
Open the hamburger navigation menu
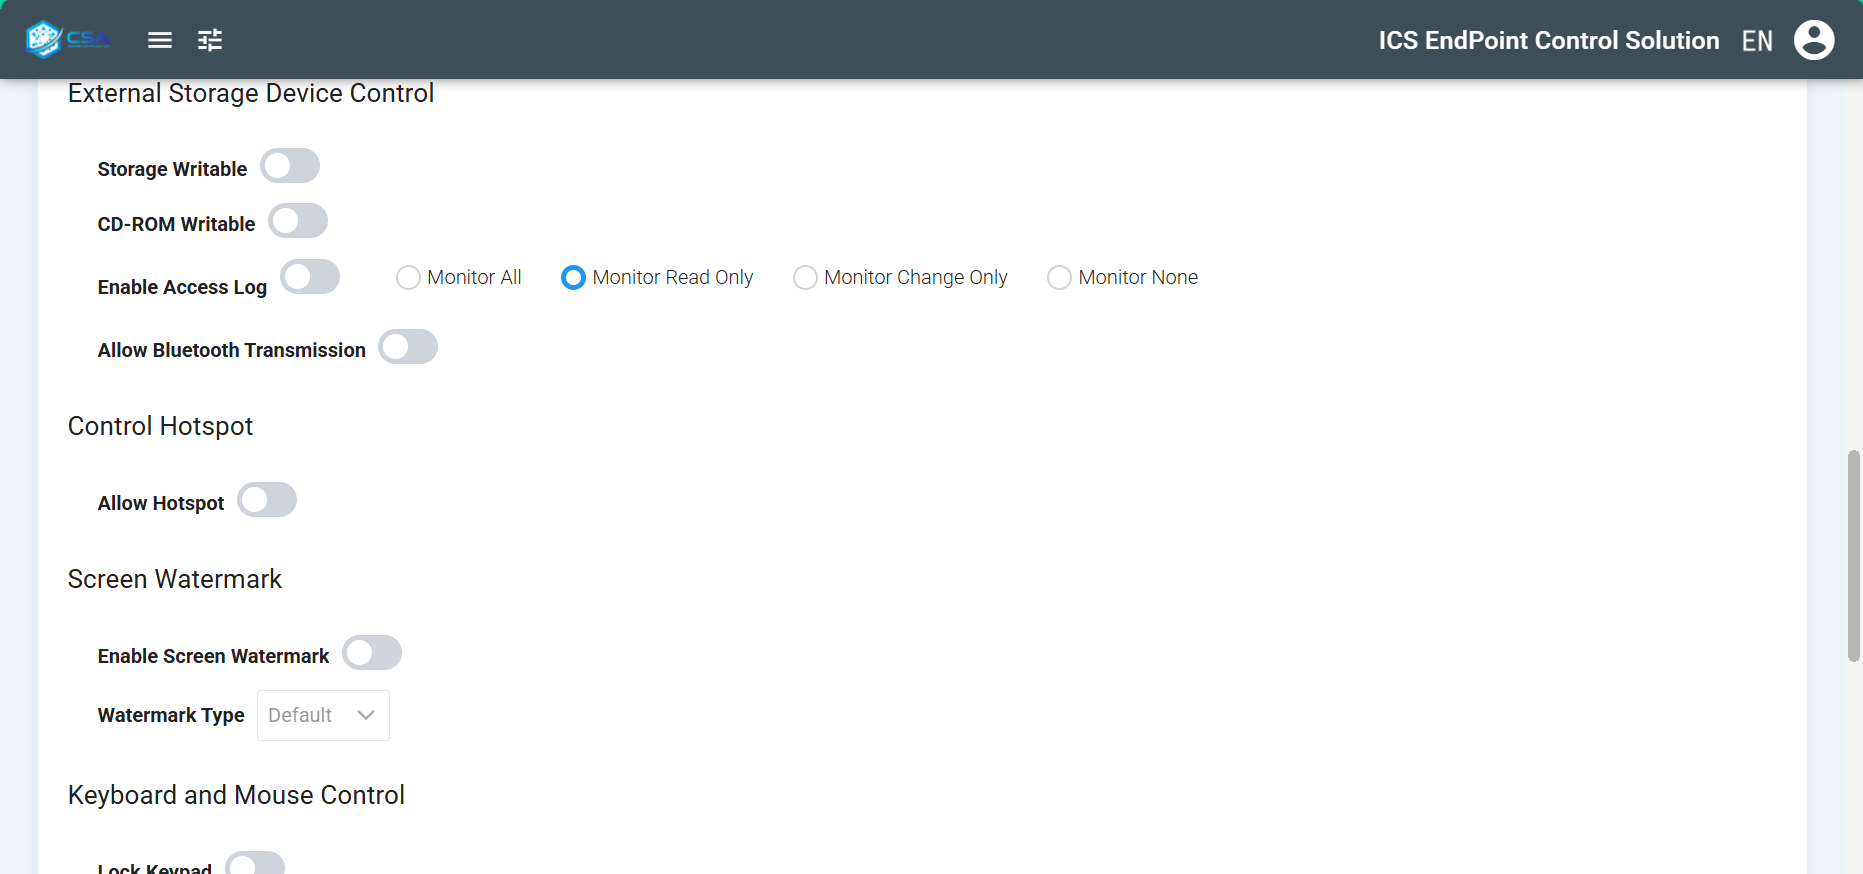(160, 40)
